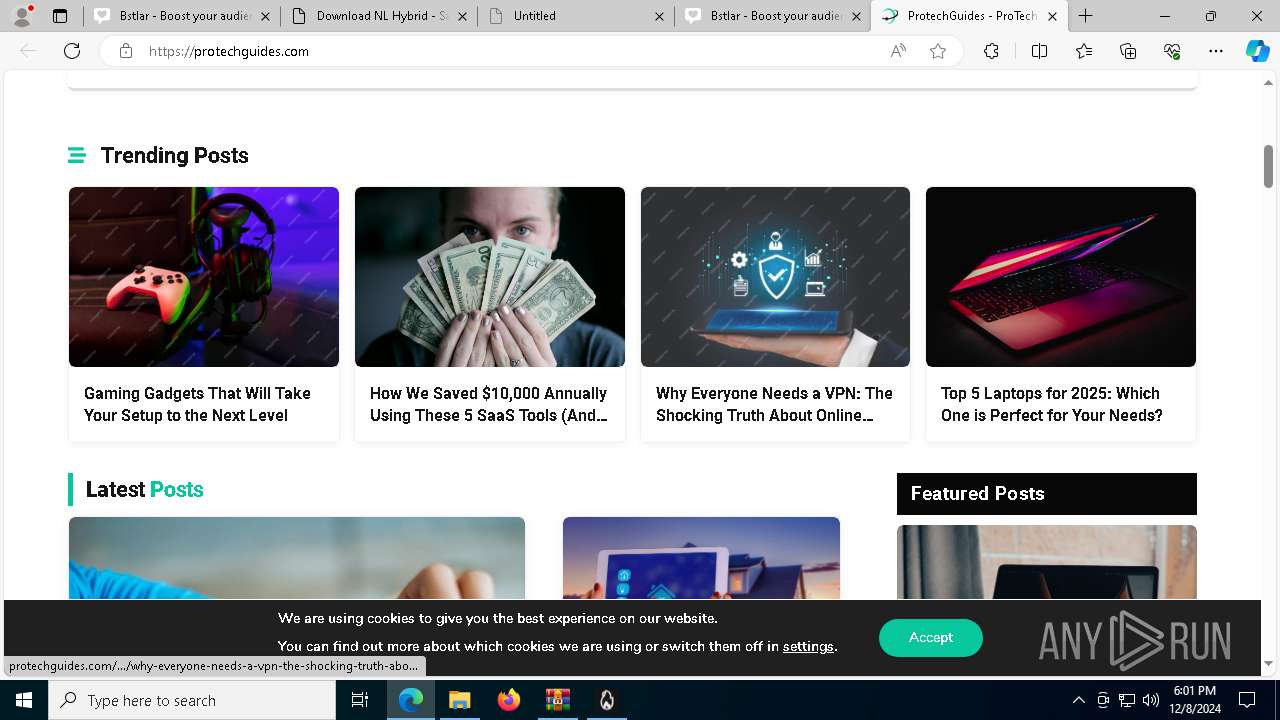Screen dimensions: 1280x720
Task: Close the ProtechGuides tab
Action: tap(1052, 16)
